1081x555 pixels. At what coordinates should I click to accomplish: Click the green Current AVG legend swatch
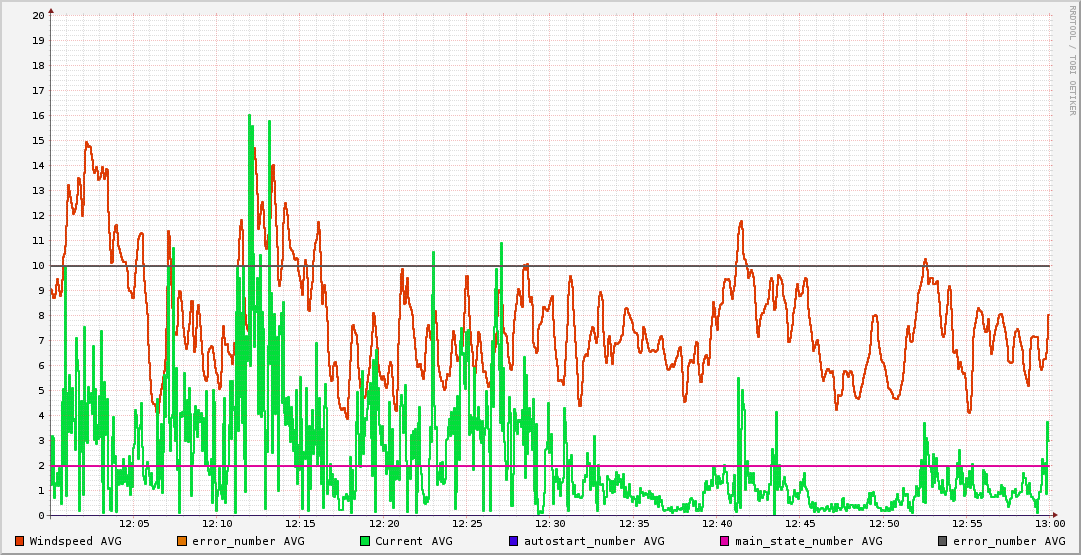365,541
